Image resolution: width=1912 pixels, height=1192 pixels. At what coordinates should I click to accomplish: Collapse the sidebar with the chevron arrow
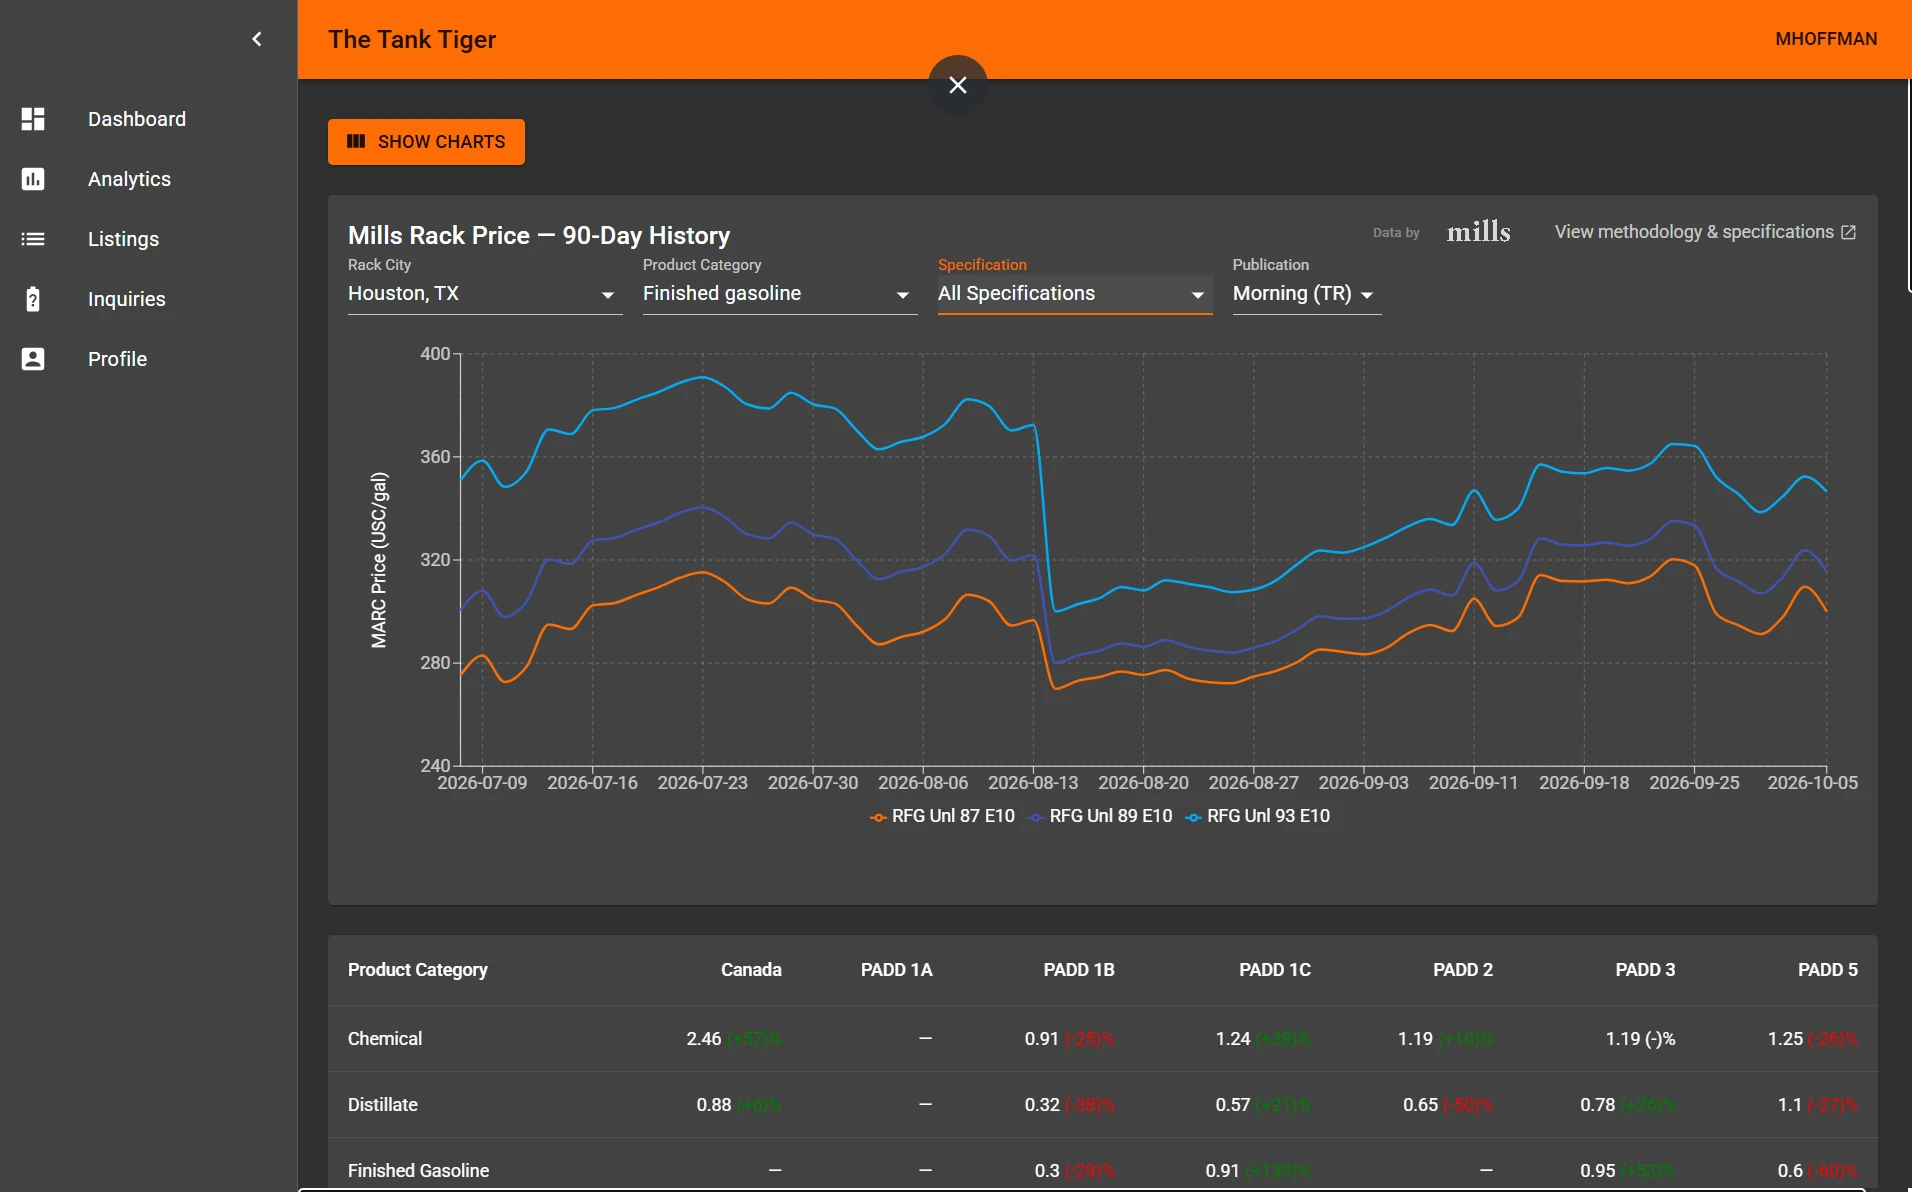(x=257, y=39)
